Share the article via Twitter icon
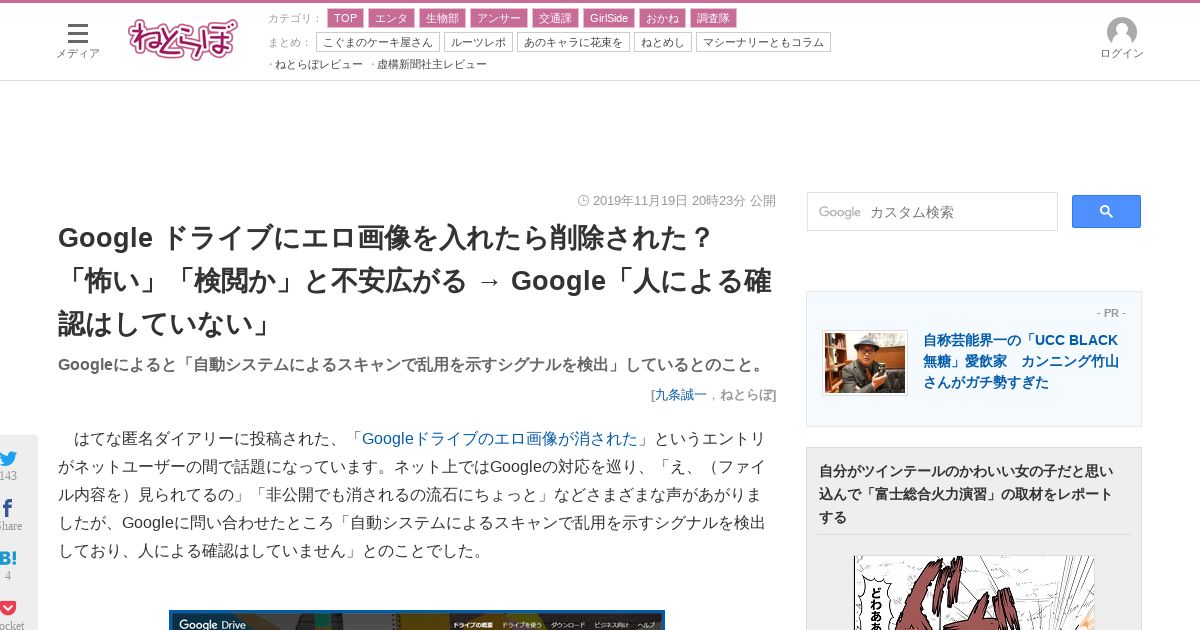The width and height of the screenshot is (1200, 630). (8, 458)
